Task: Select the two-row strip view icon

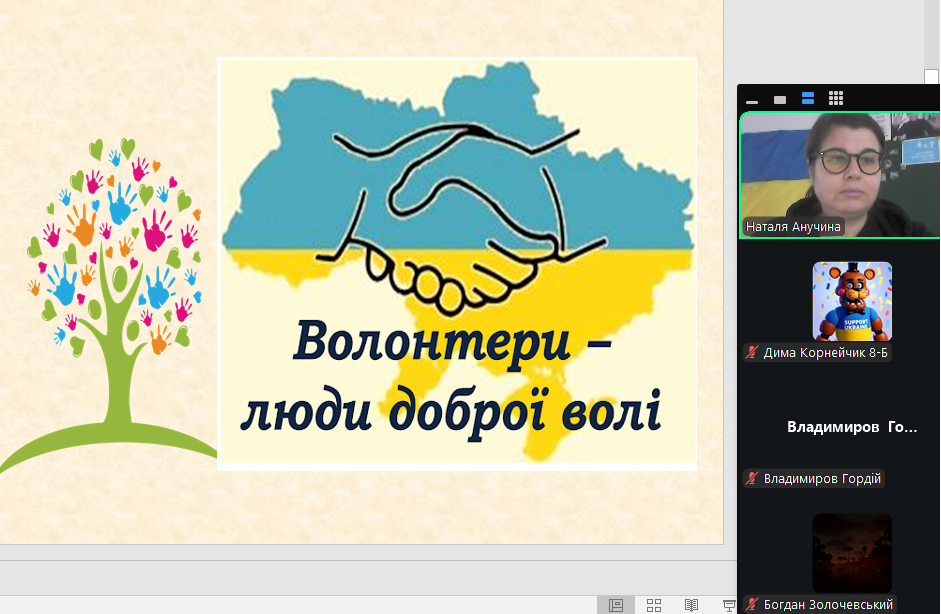Action: (808, 98)
